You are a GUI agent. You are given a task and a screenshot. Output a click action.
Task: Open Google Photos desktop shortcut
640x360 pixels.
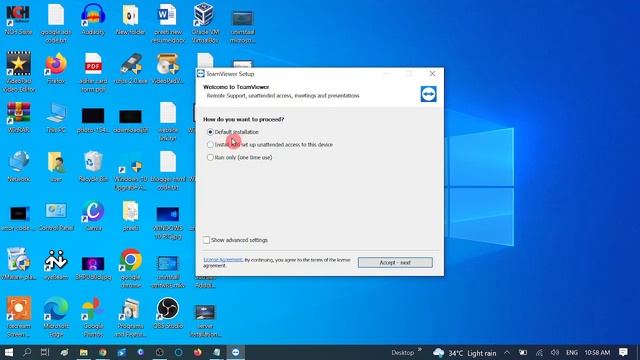(x=93, y=316)
